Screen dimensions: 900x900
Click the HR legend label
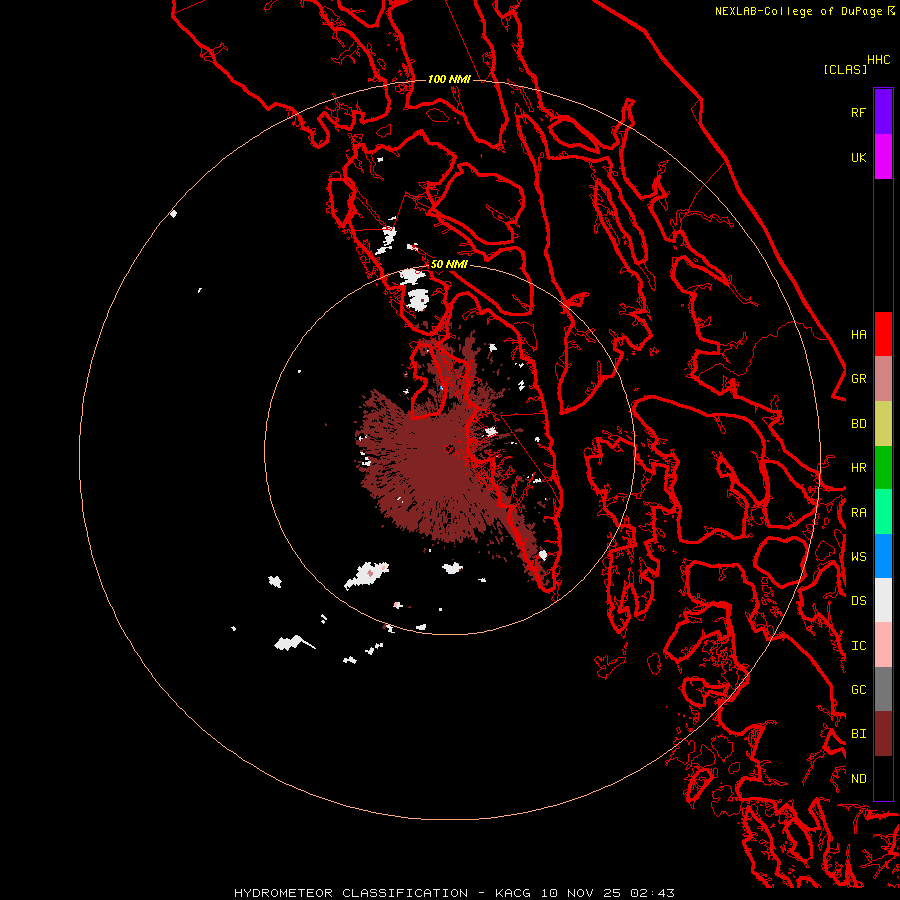[858, 468]
